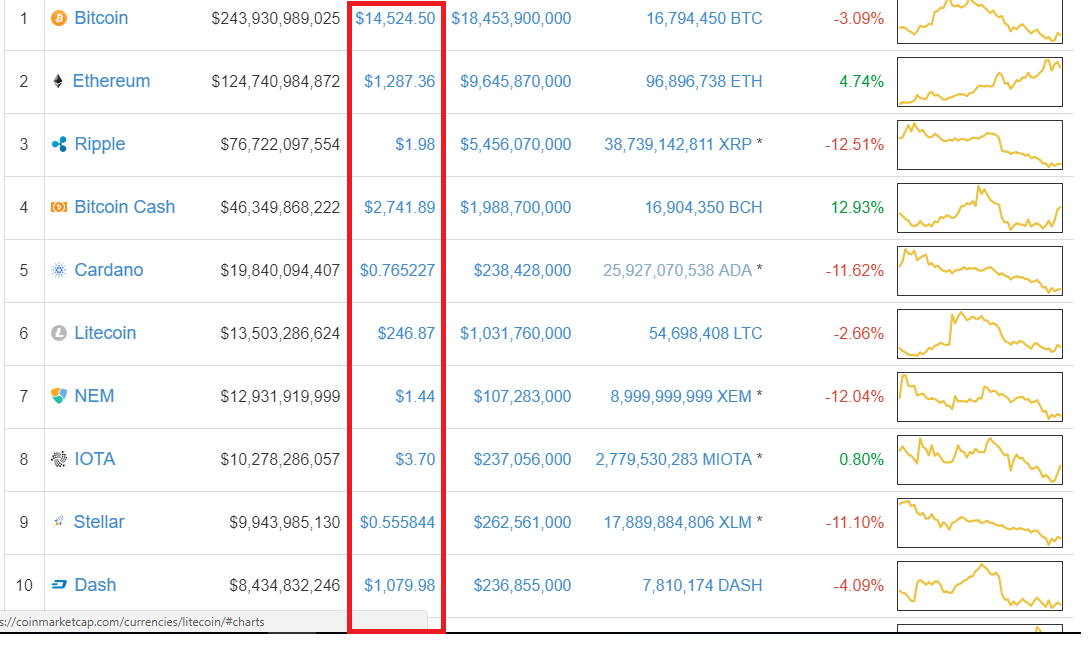Click Bitcoin market cap $243,930,989,025

click(x=276, y=19)
